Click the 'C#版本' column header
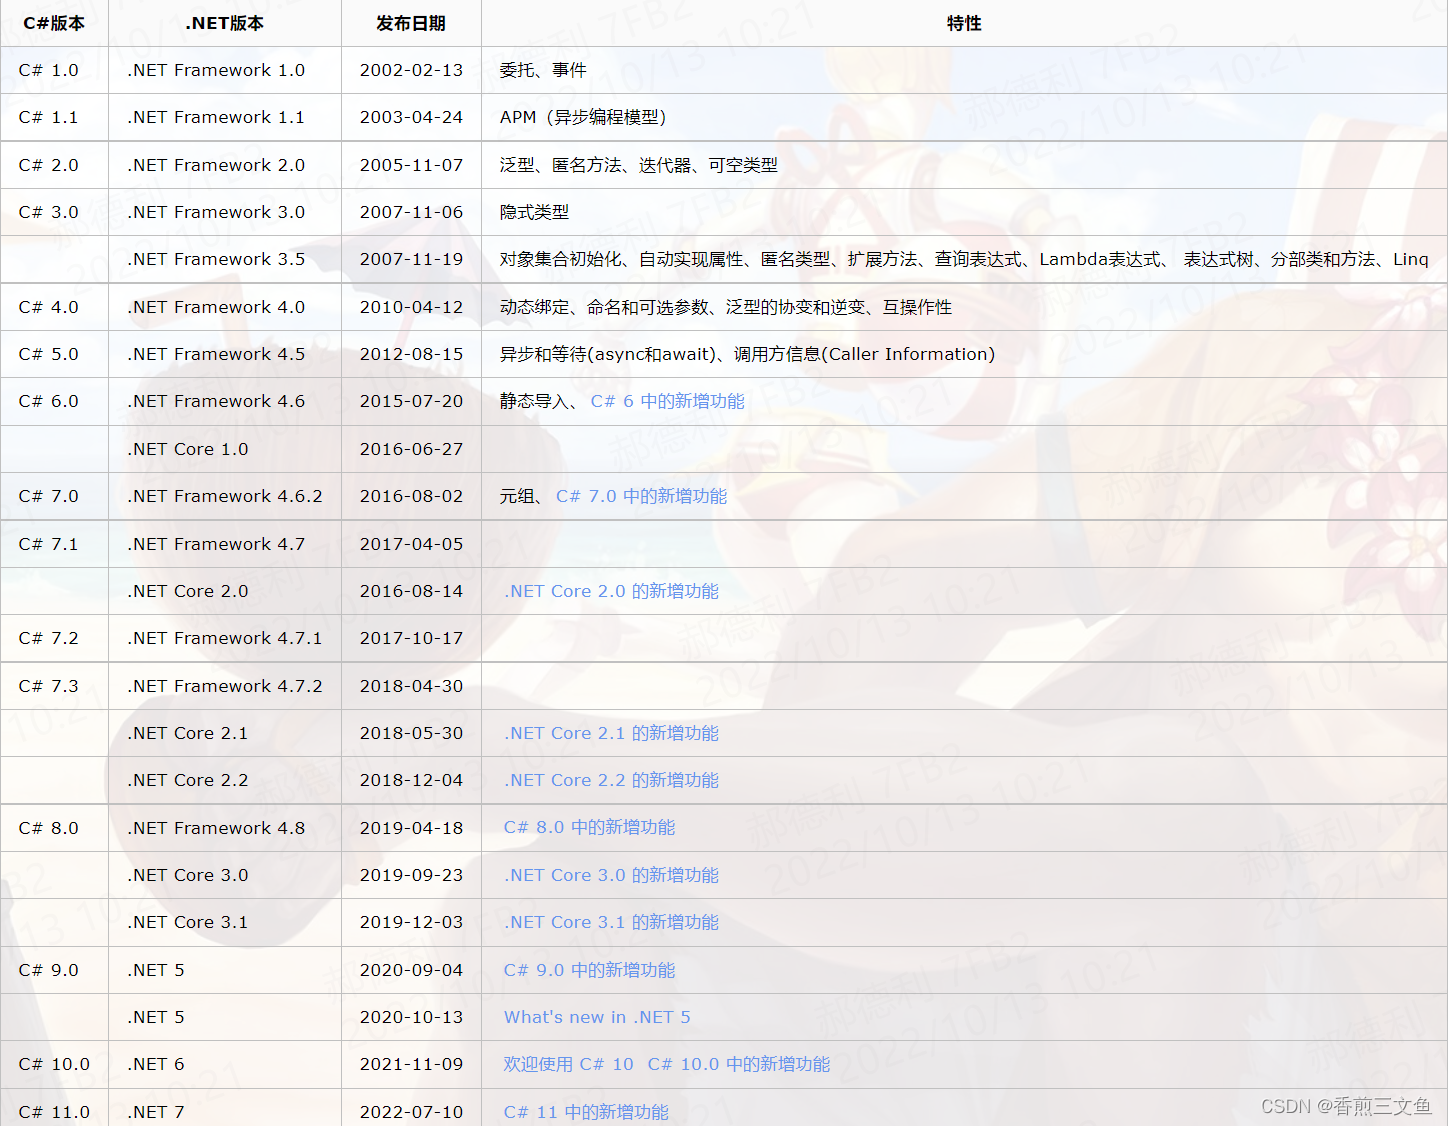Screen dimensions: 1448x1126 (53, 23)
